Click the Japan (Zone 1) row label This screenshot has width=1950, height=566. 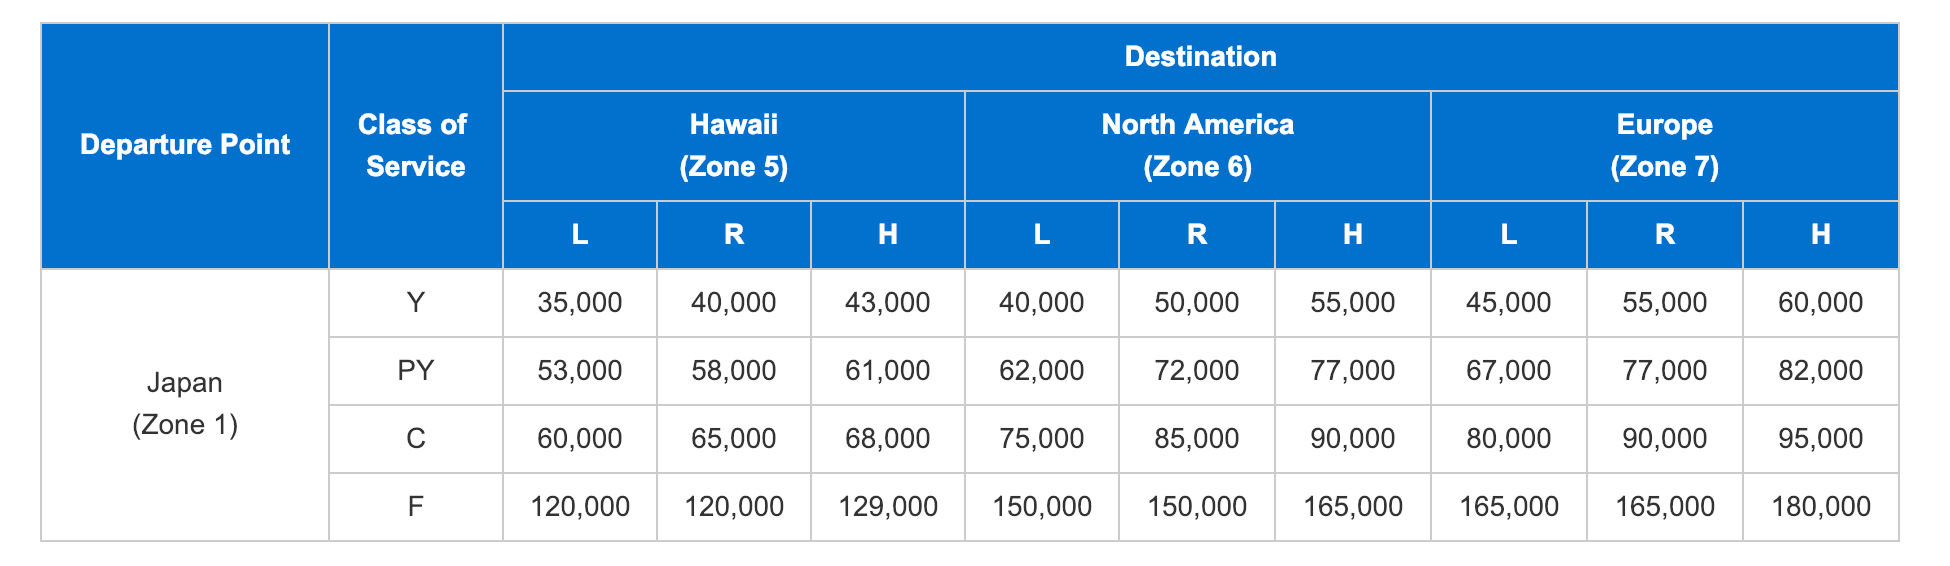click(185, 404)
